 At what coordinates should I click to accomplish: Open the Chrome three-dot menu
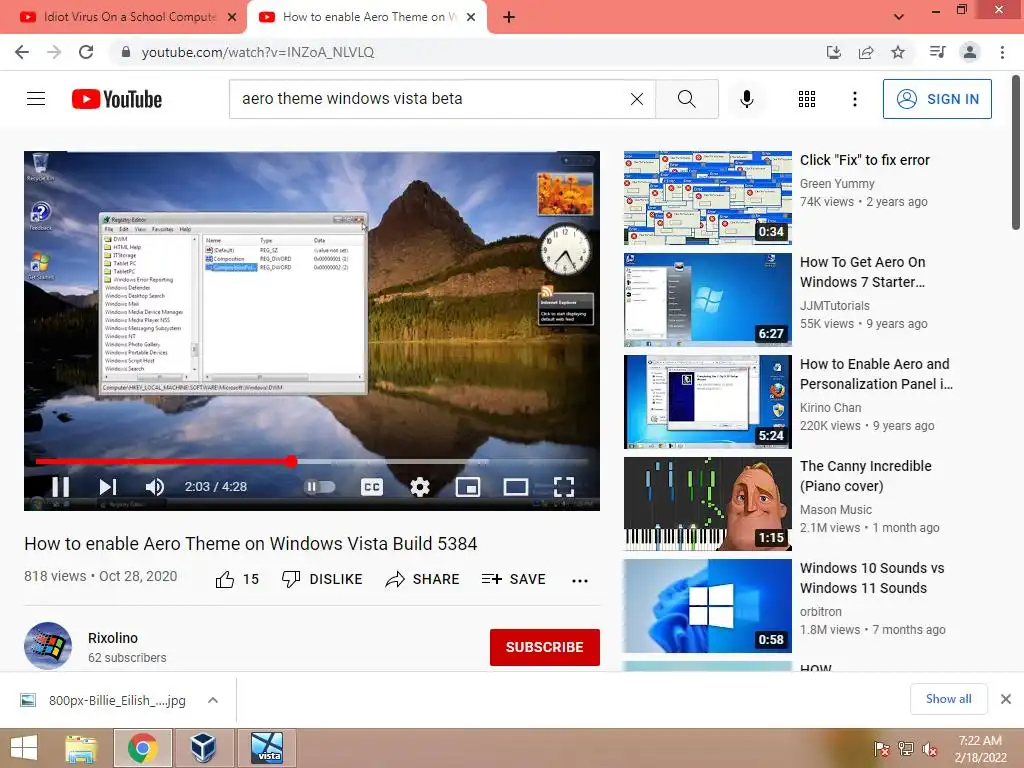point(1002,52)
